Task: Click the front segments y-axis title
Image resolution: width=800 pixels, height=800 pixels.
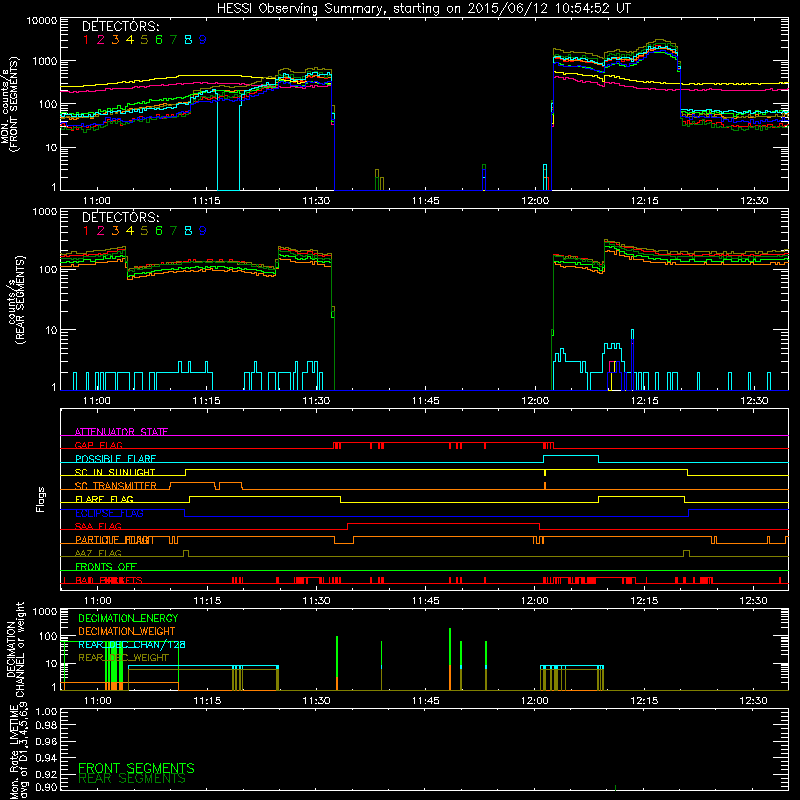Action: [x=10, y=104]
